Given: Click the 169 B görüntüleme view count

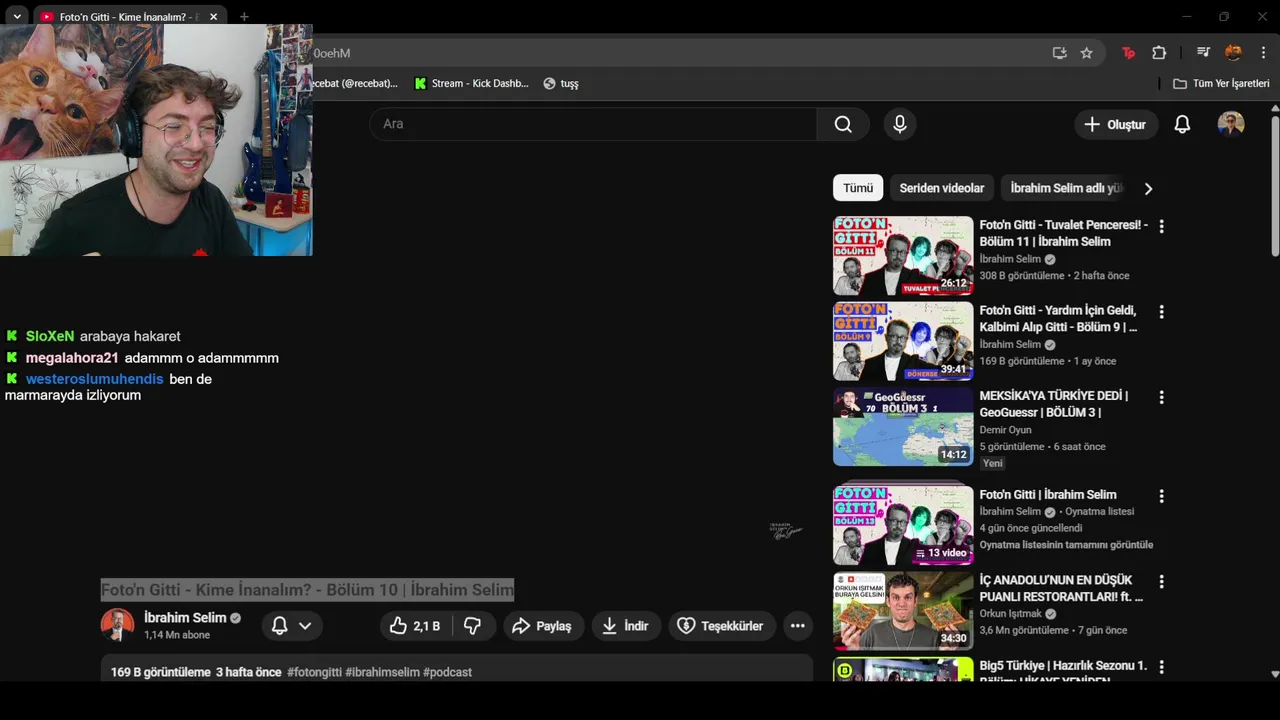Looking at the screenshot, I should [161, 672].
